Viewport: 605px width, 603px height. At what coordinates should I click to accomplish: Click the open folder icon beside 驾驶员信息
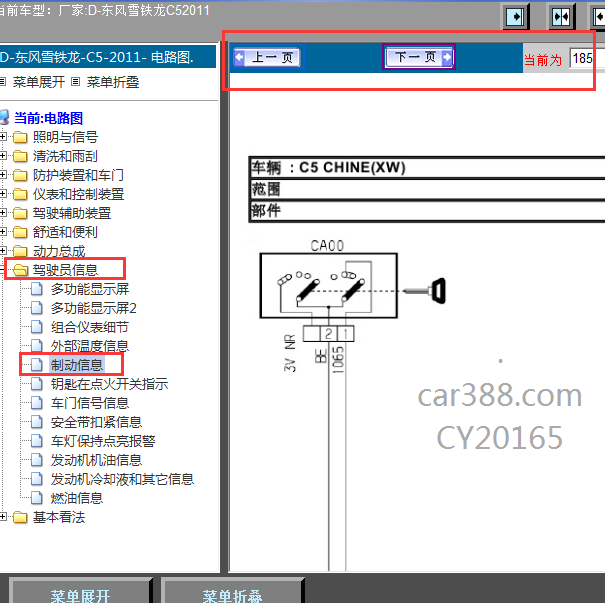(x=20, y=270)
